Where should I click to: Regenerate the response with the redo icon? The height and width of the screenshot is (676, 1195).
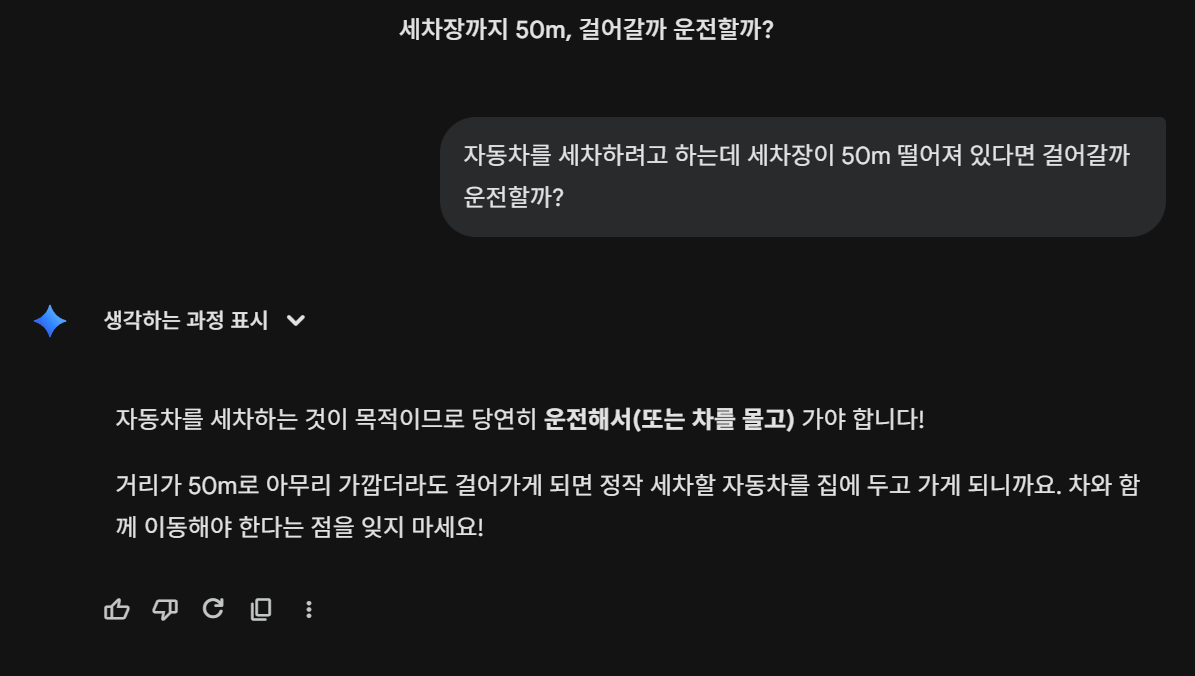[213, 609]
